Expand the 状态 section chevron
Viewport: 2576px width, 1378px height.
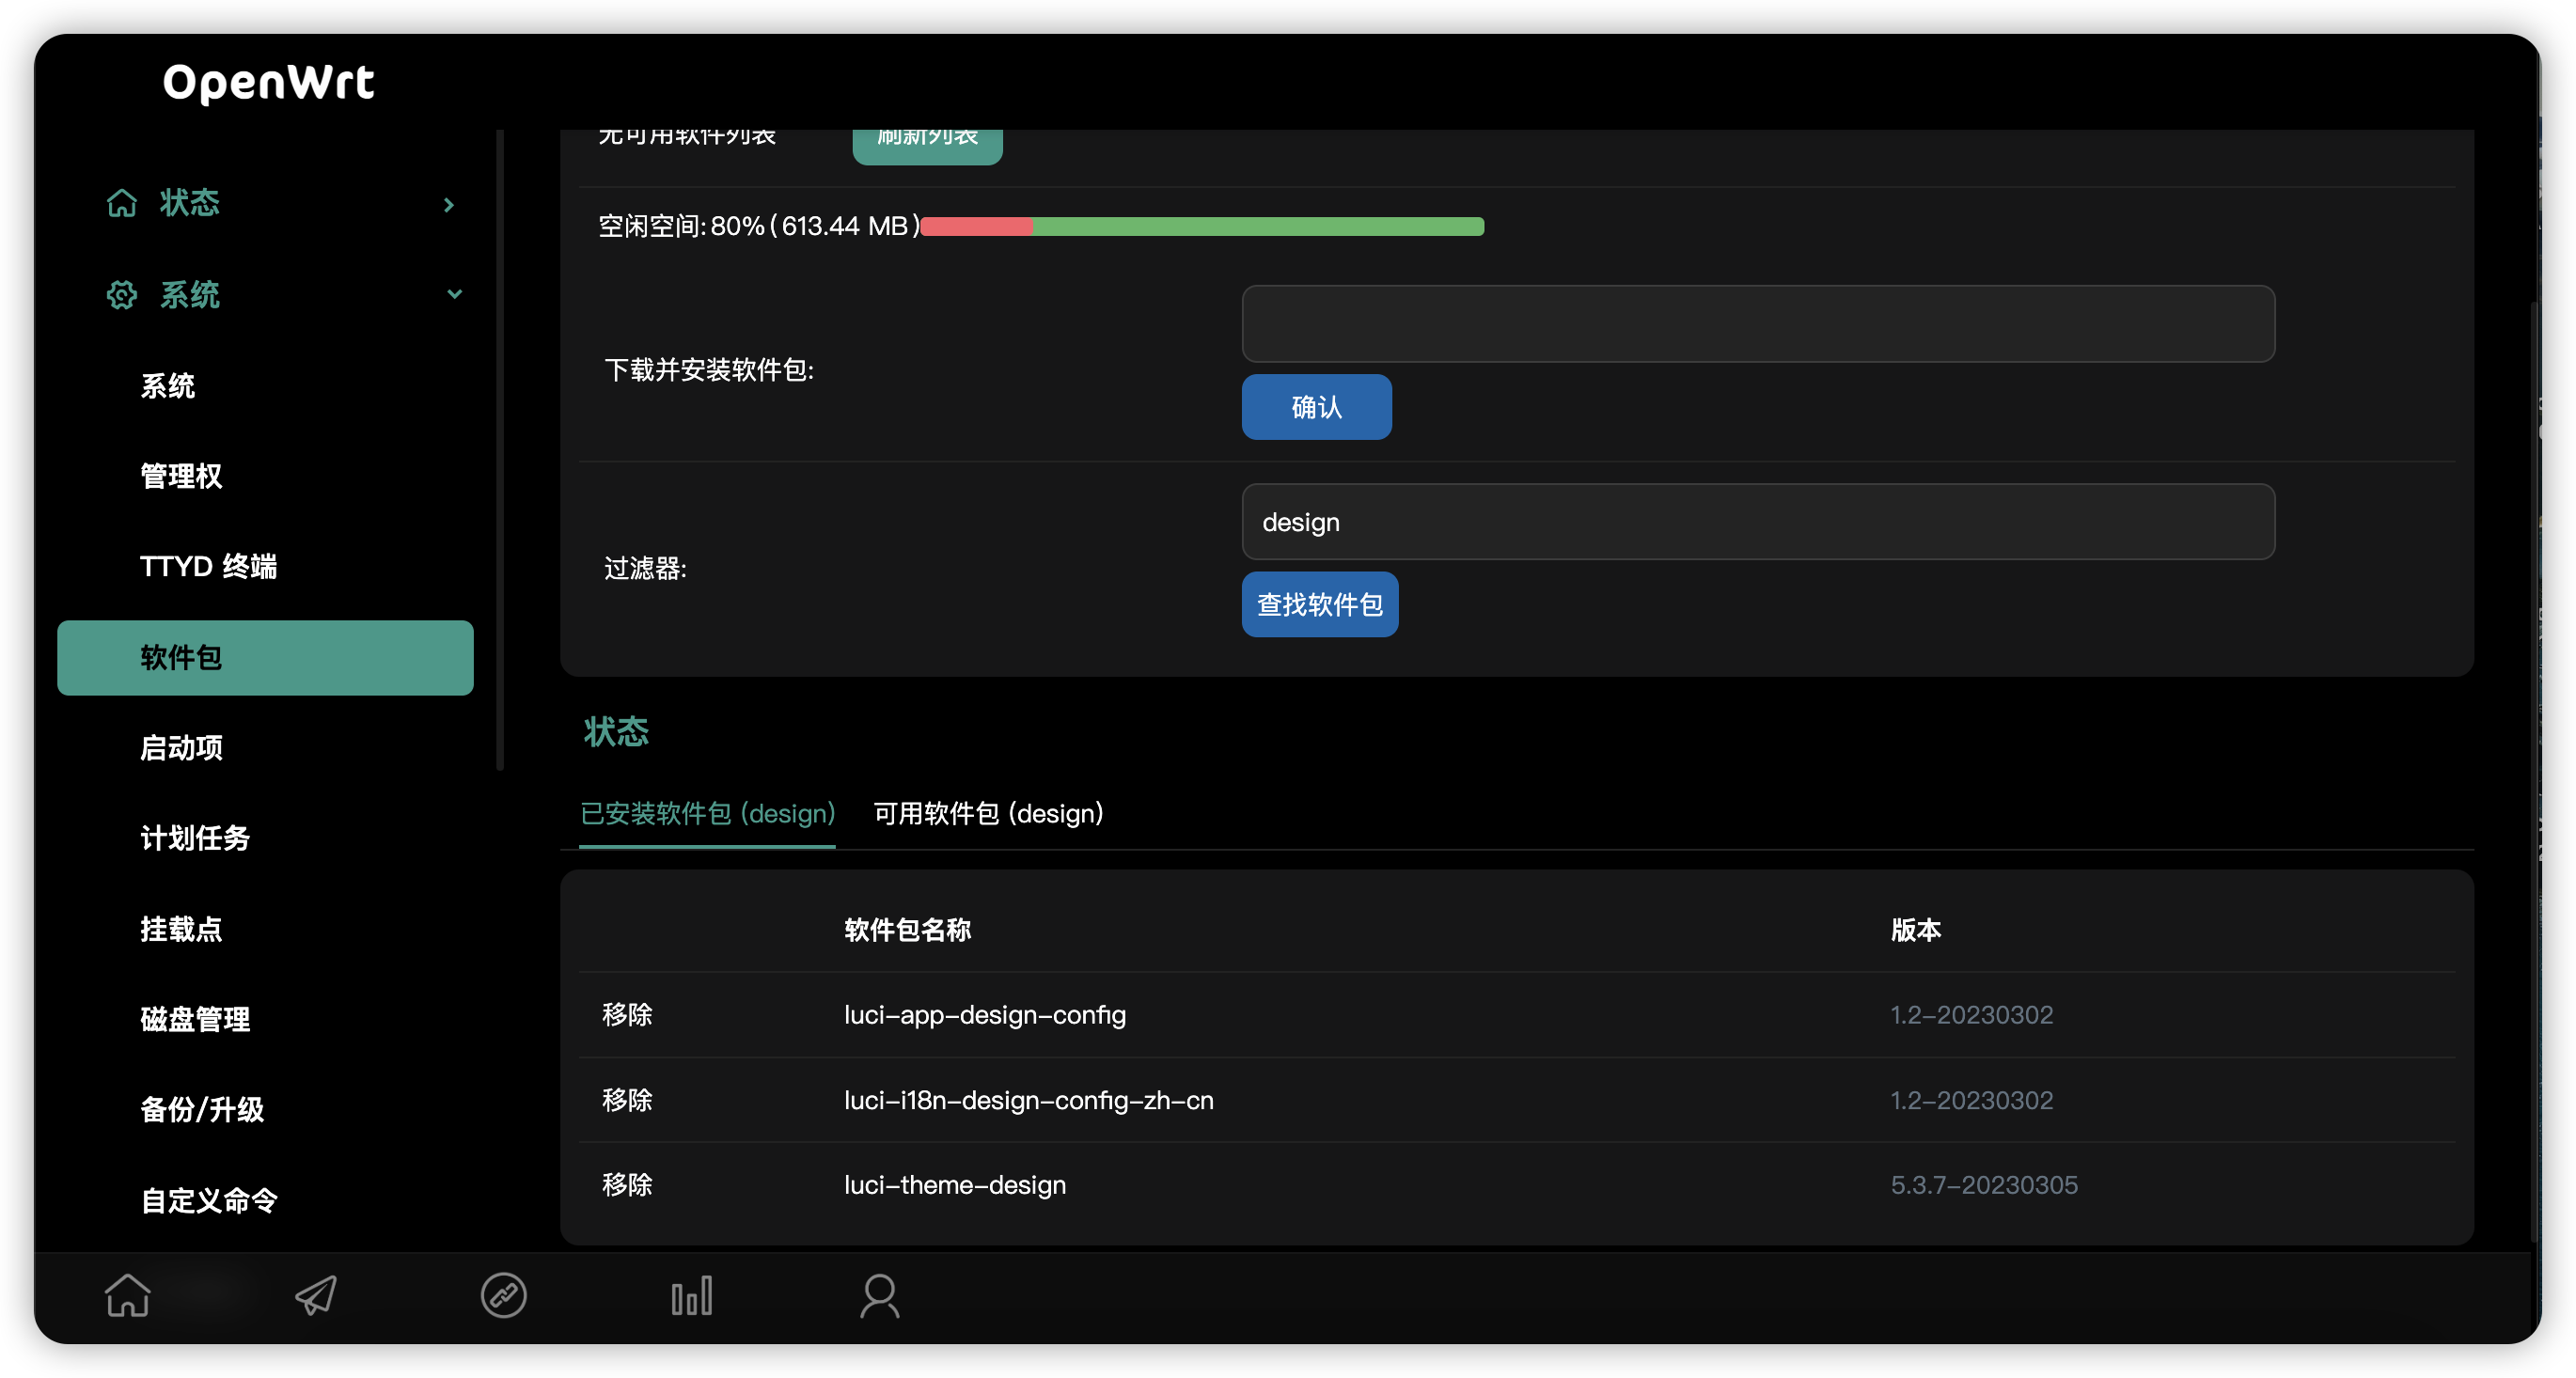pyautogui.click(x=448, y=204)
